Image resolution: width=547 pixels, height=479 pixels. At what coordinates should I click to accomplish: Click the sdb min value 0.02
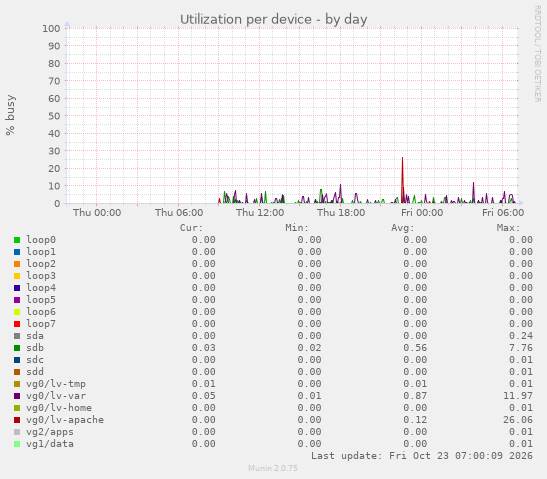[309, 348]
